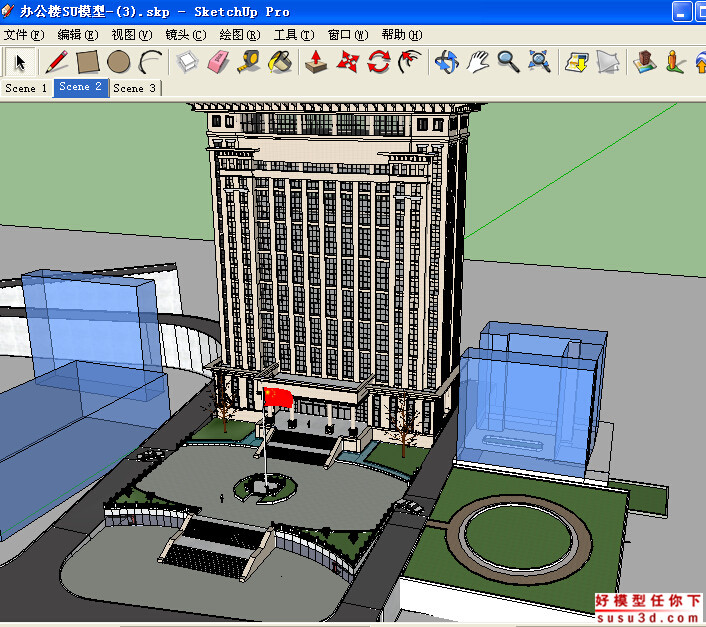Minimize the SketchUp Pro window

[682, 12]
